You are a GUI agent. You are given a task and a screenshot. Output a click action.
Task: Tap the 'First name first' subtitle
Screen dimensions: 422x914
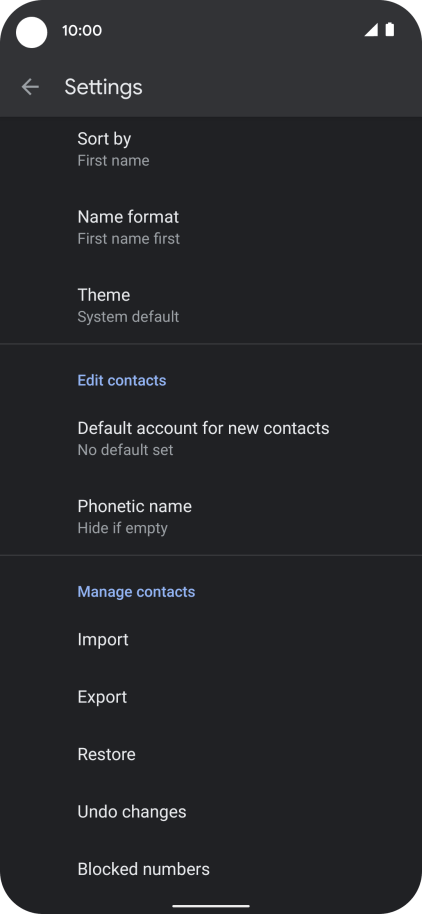click(129, 238)
